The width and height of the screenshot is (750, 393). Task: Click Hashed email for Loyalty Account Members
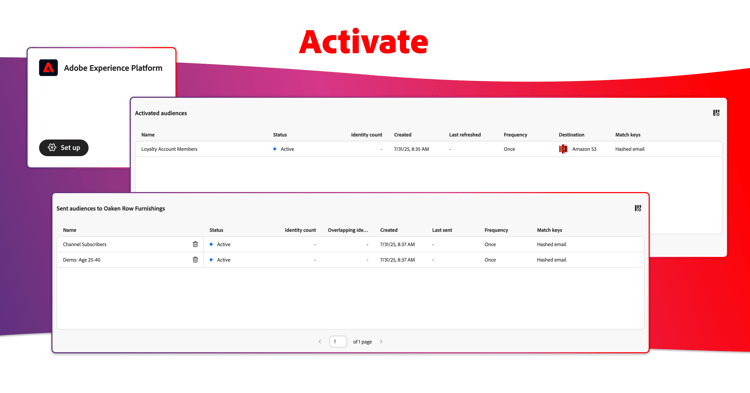[x=629, y=149]
